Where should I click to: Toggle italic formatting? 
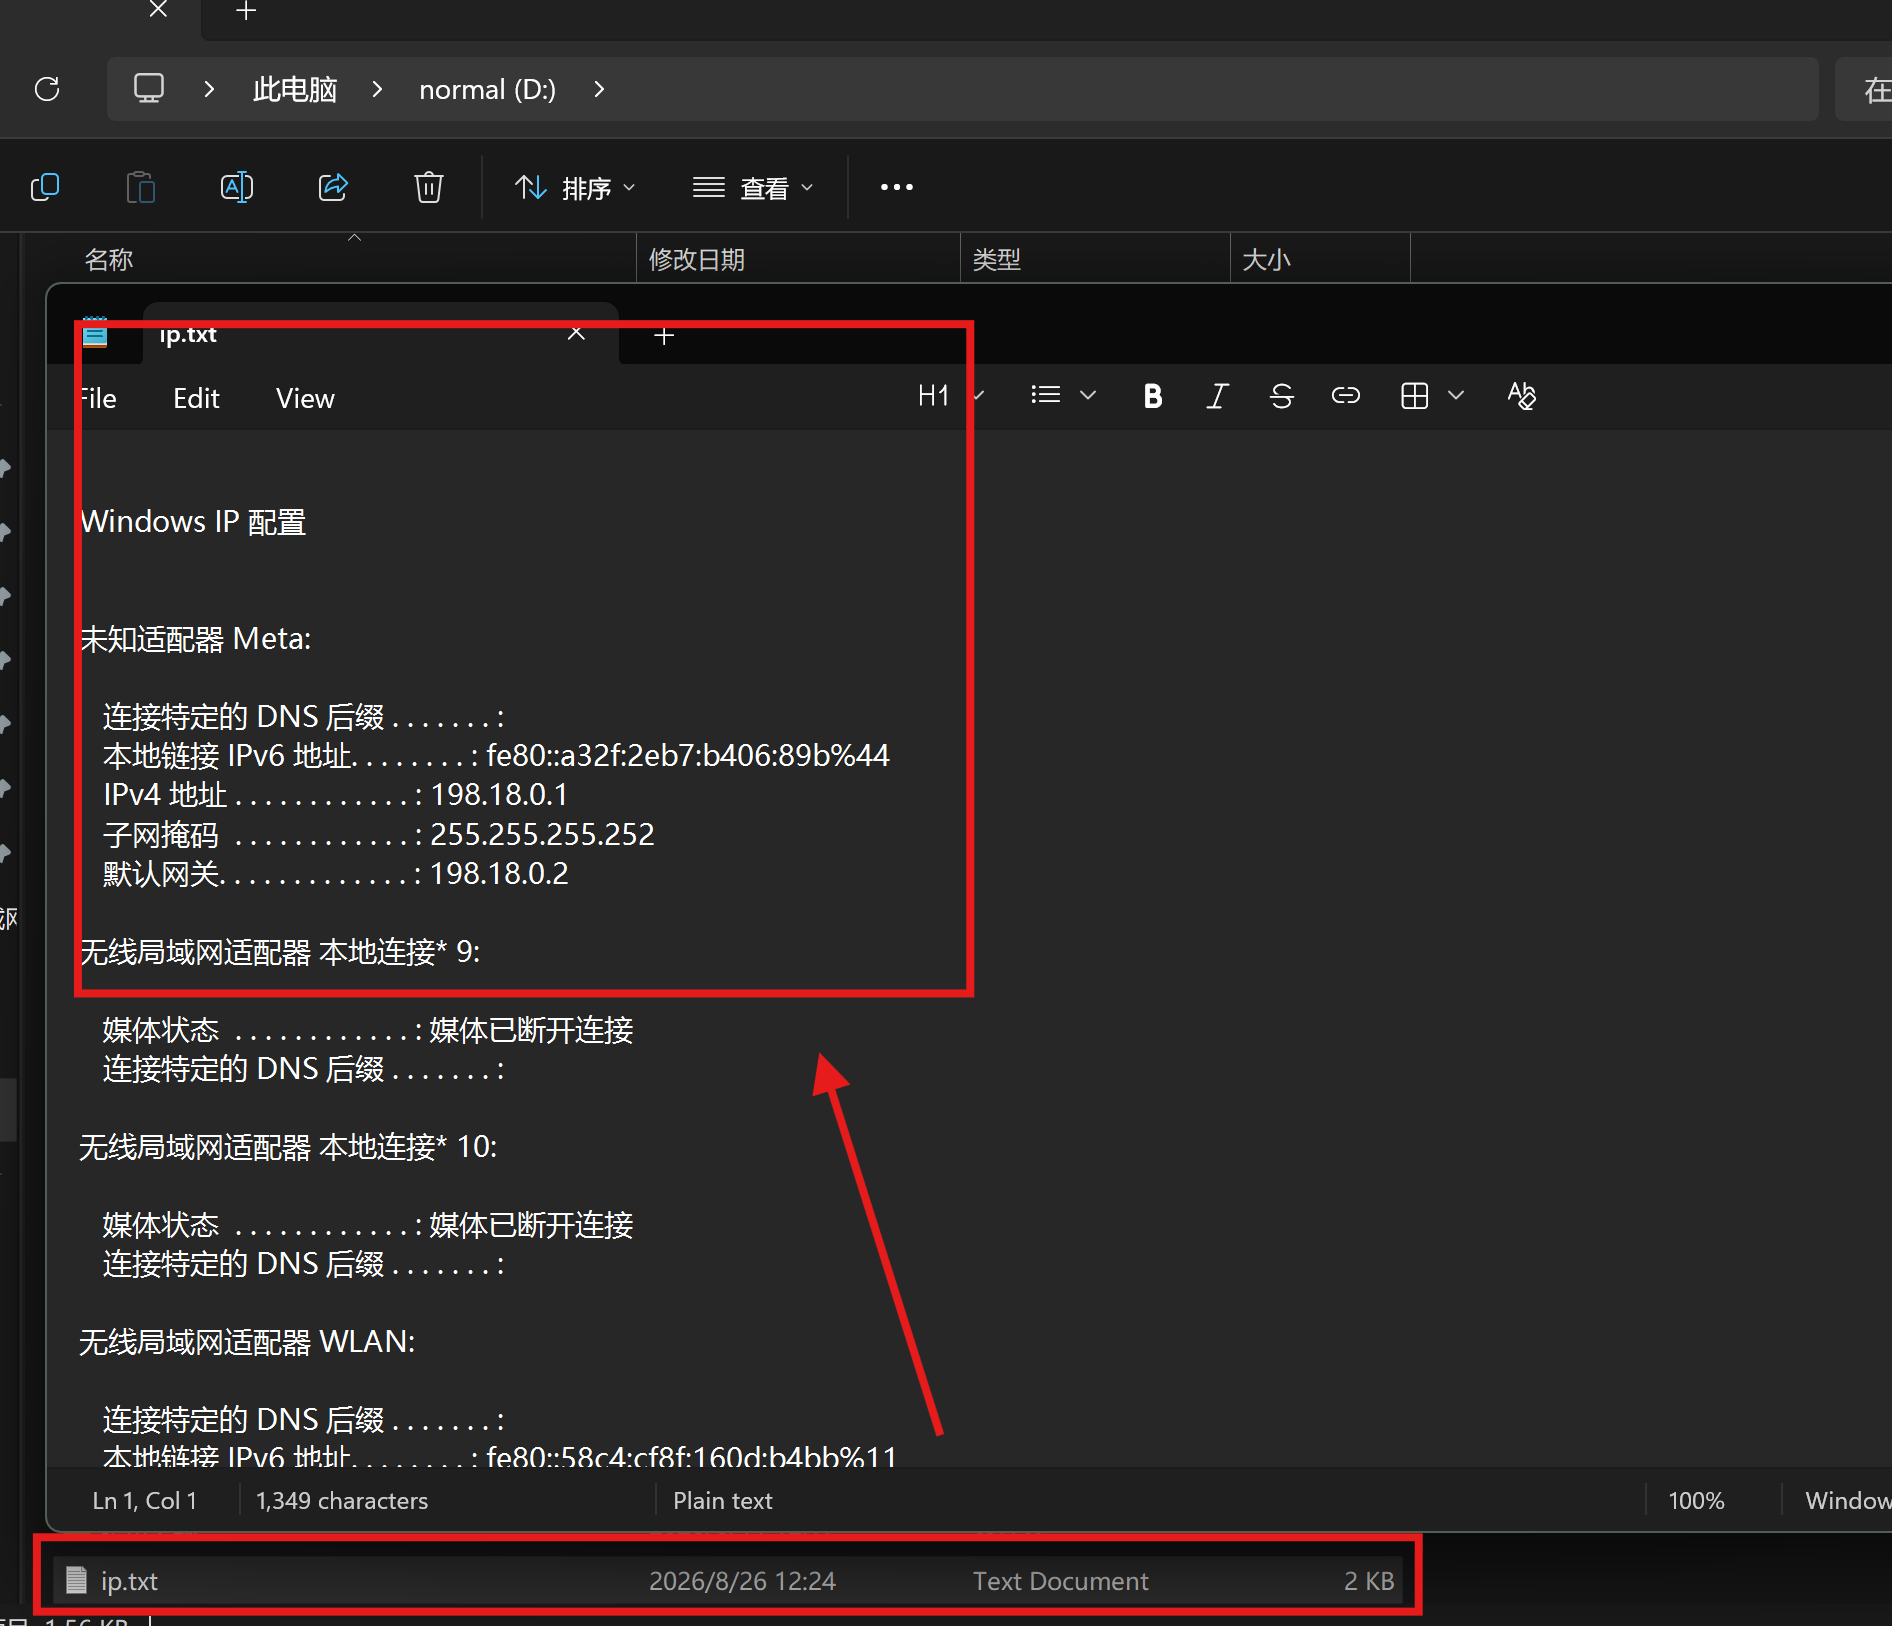[x=1217, y=396]
